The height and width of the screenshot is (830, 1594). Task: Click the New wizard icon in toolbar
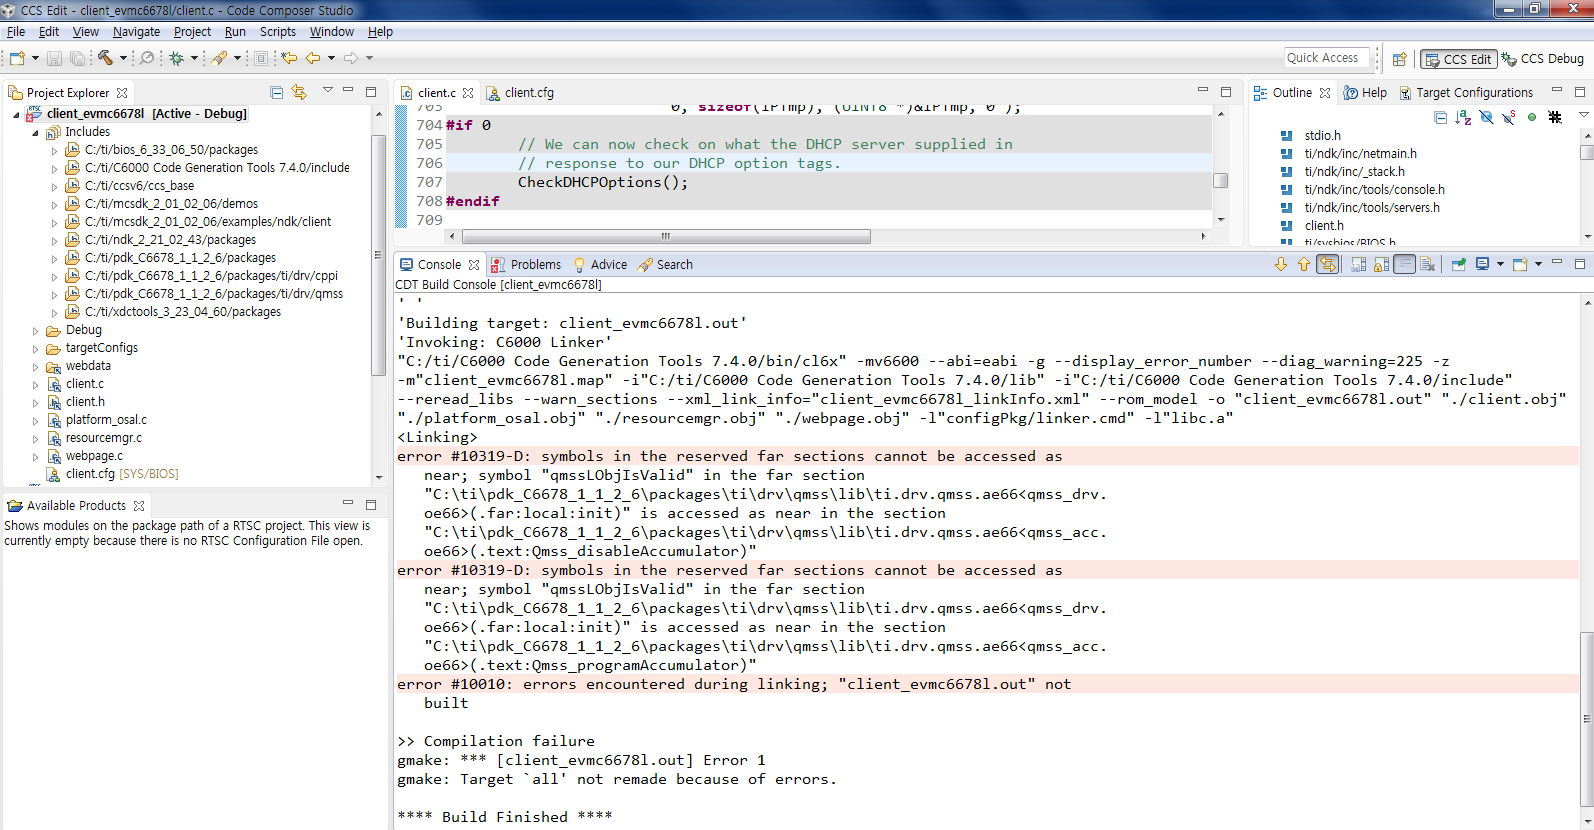click(17, 58)
